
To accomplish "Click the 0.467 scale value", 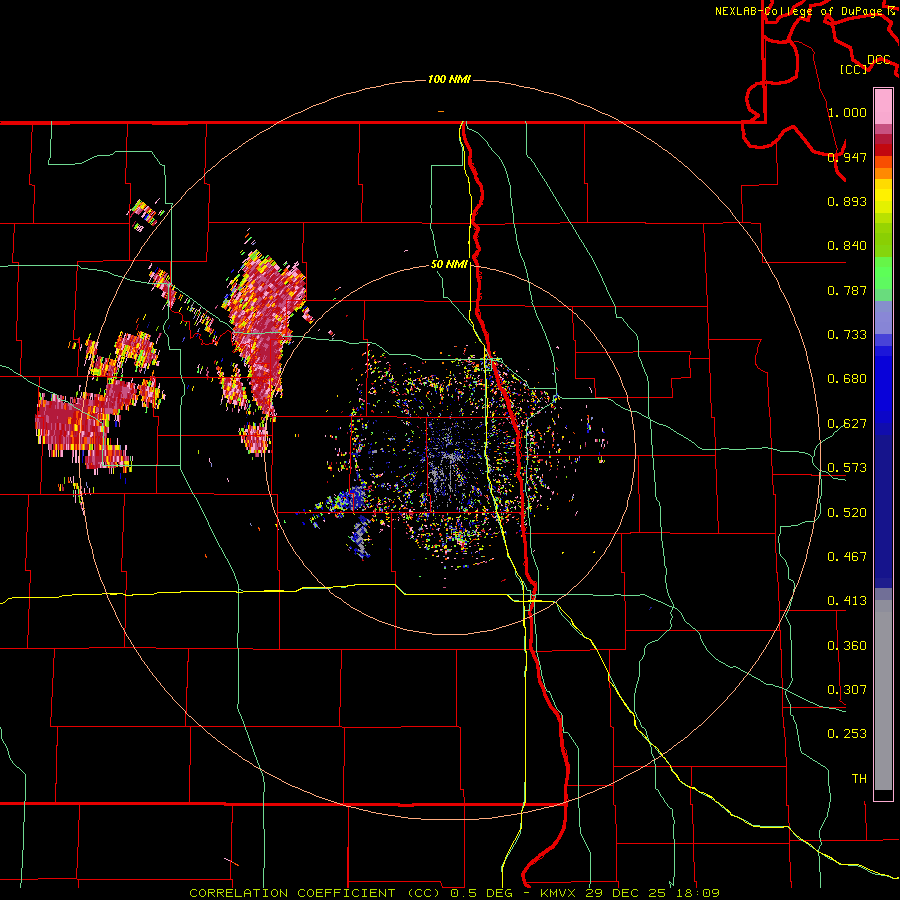I will coord(847,556).
